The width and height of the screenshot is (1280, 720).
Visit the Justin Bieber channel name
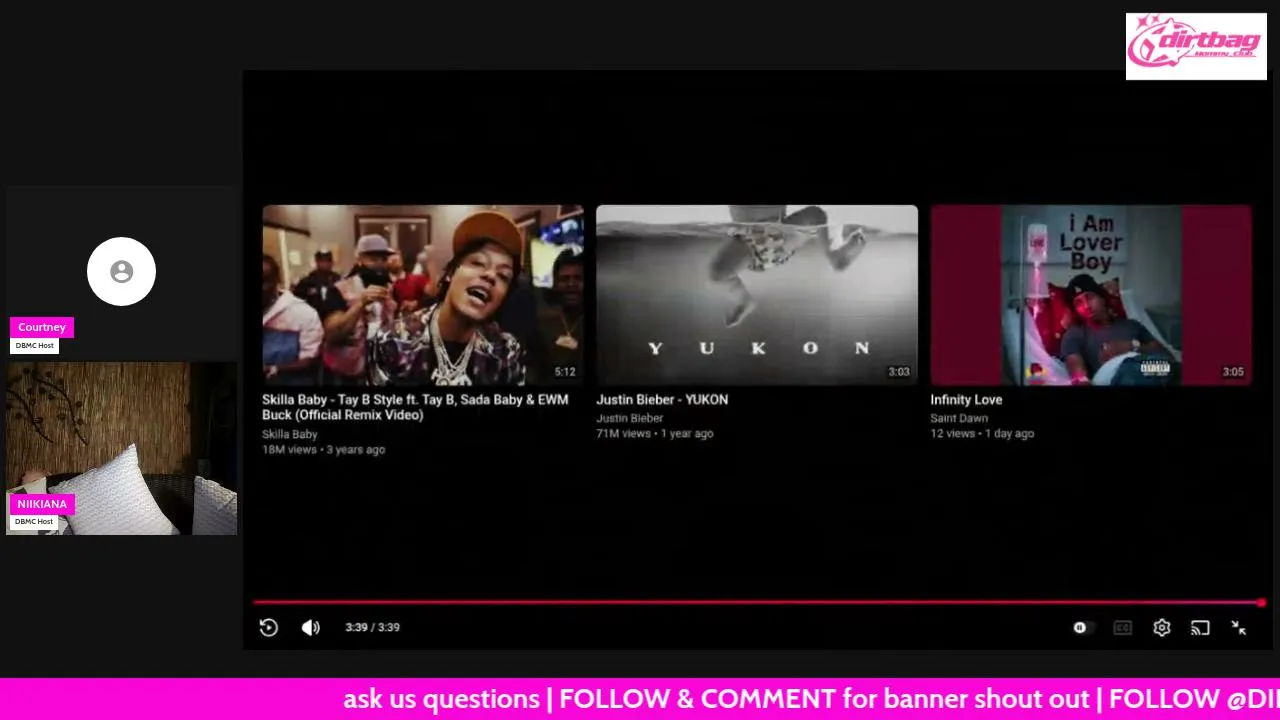click(x=630, y=418)
